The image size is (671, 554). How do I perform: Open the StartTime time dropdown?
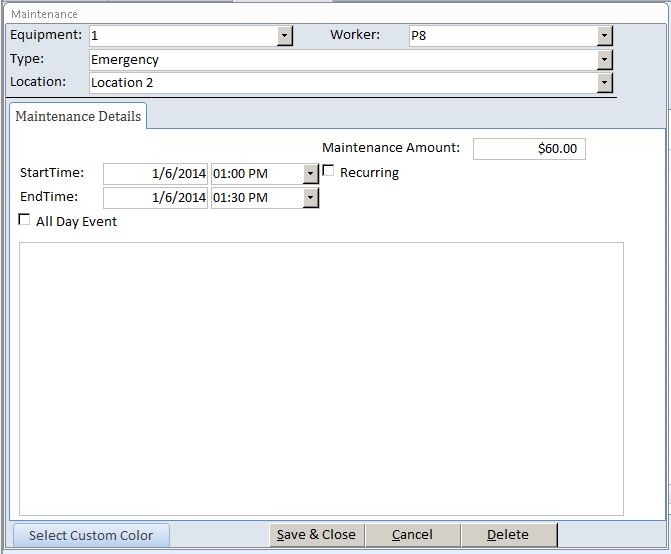tap(310, 174)
